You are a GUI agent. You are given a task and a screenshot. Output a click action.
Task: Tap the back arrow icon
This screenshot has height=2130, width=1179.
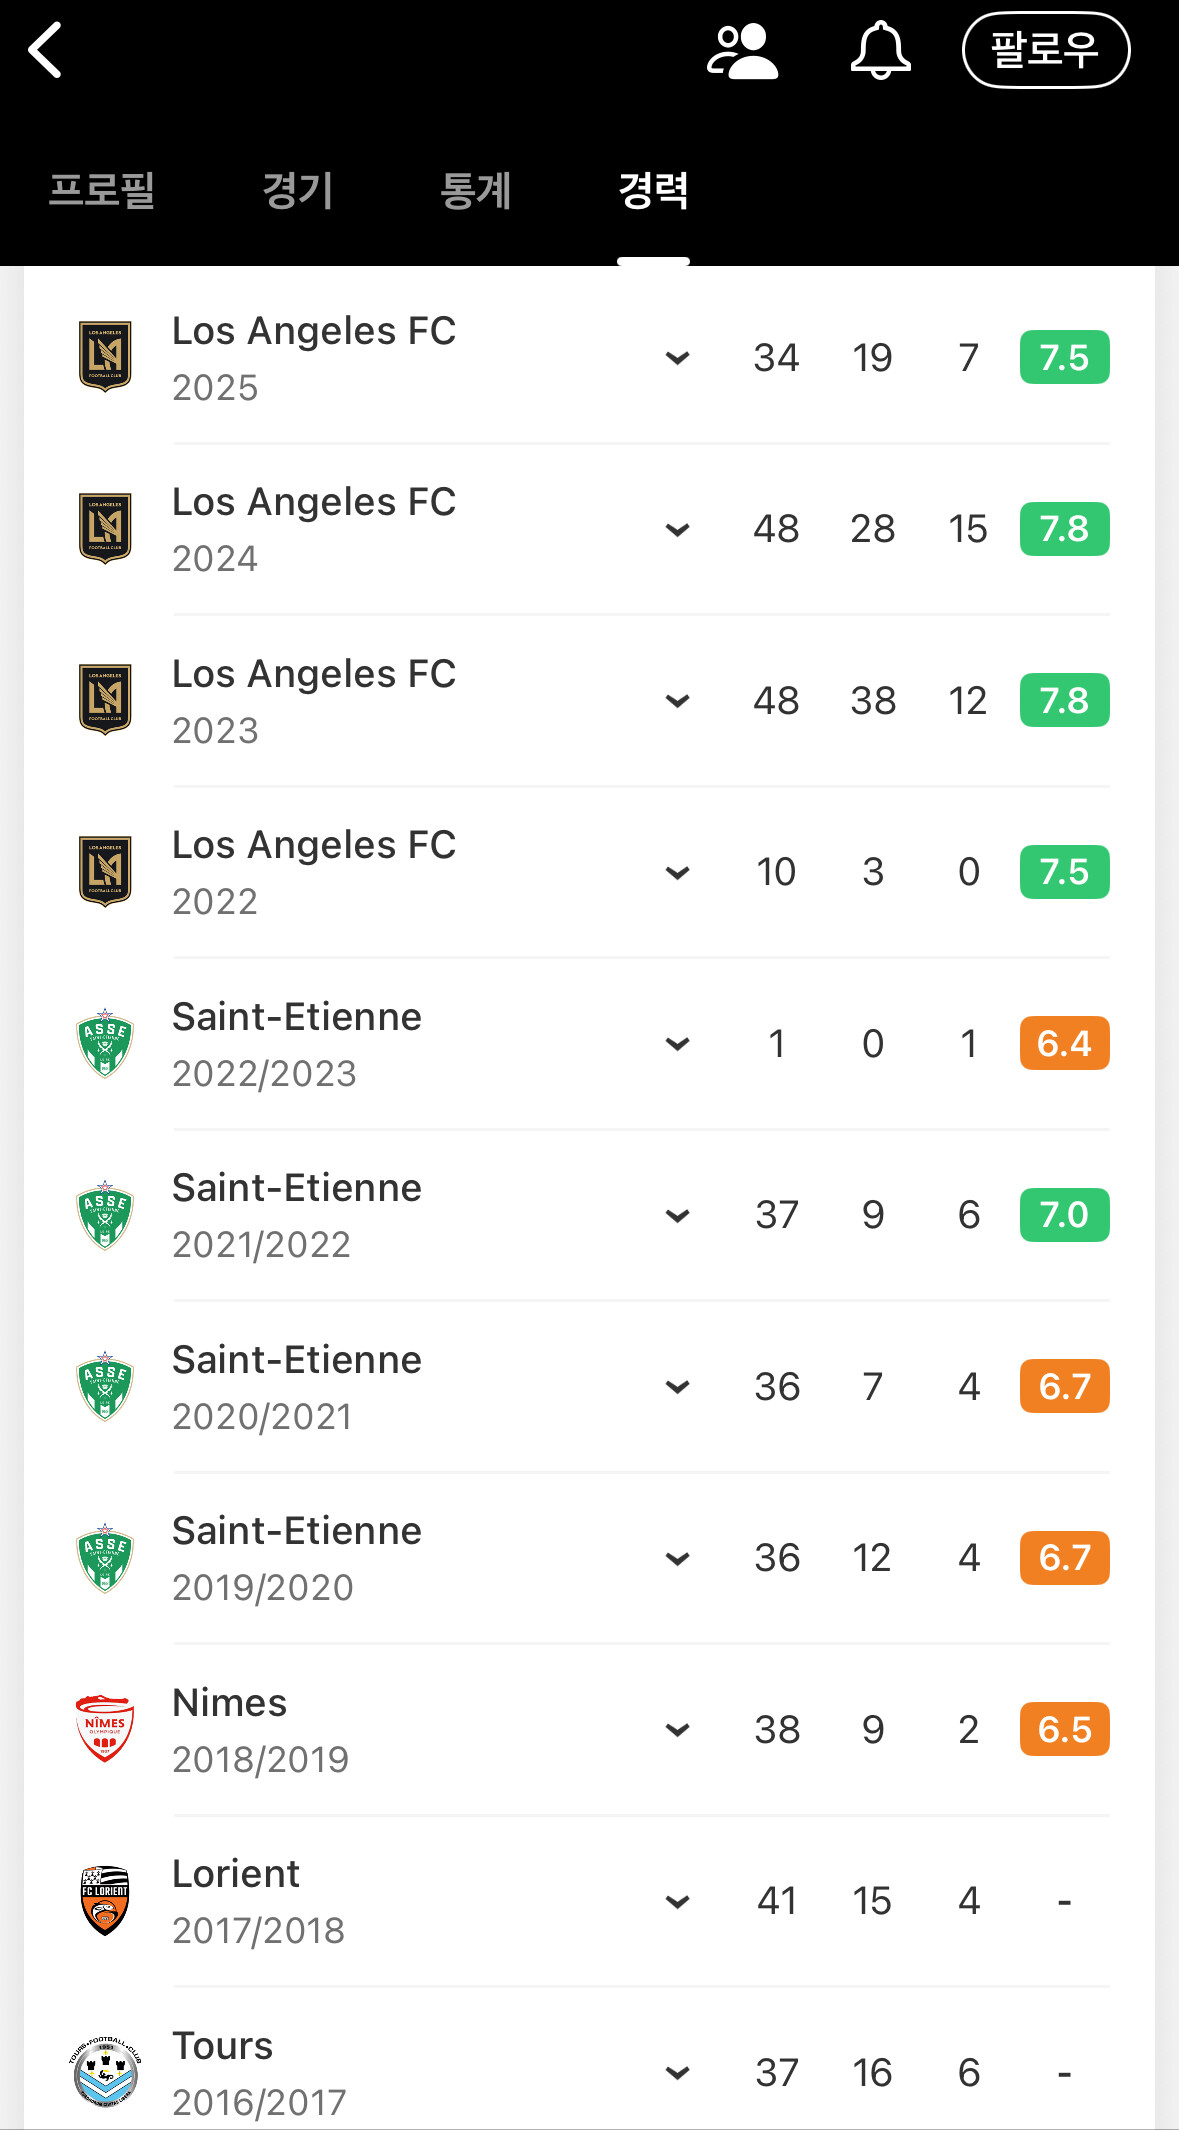(46, 50)
